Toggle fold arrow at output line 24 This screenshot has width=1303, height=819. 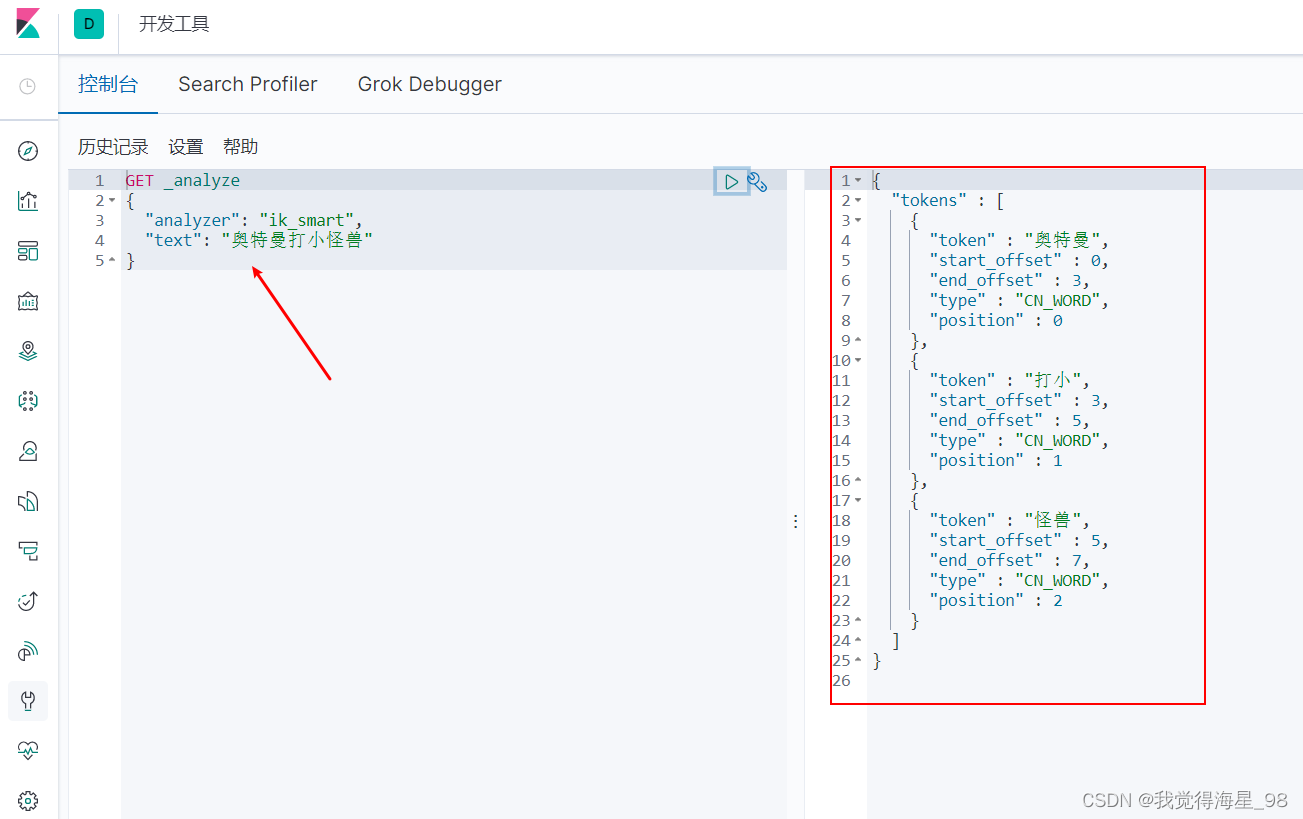(858, 641)
